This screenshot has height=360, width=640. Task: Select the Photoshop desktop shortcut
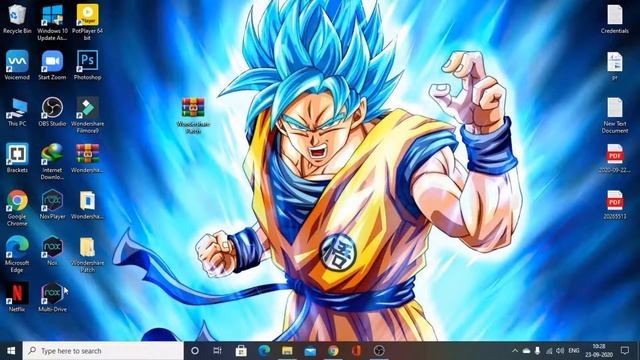click(x=87, y=65)
